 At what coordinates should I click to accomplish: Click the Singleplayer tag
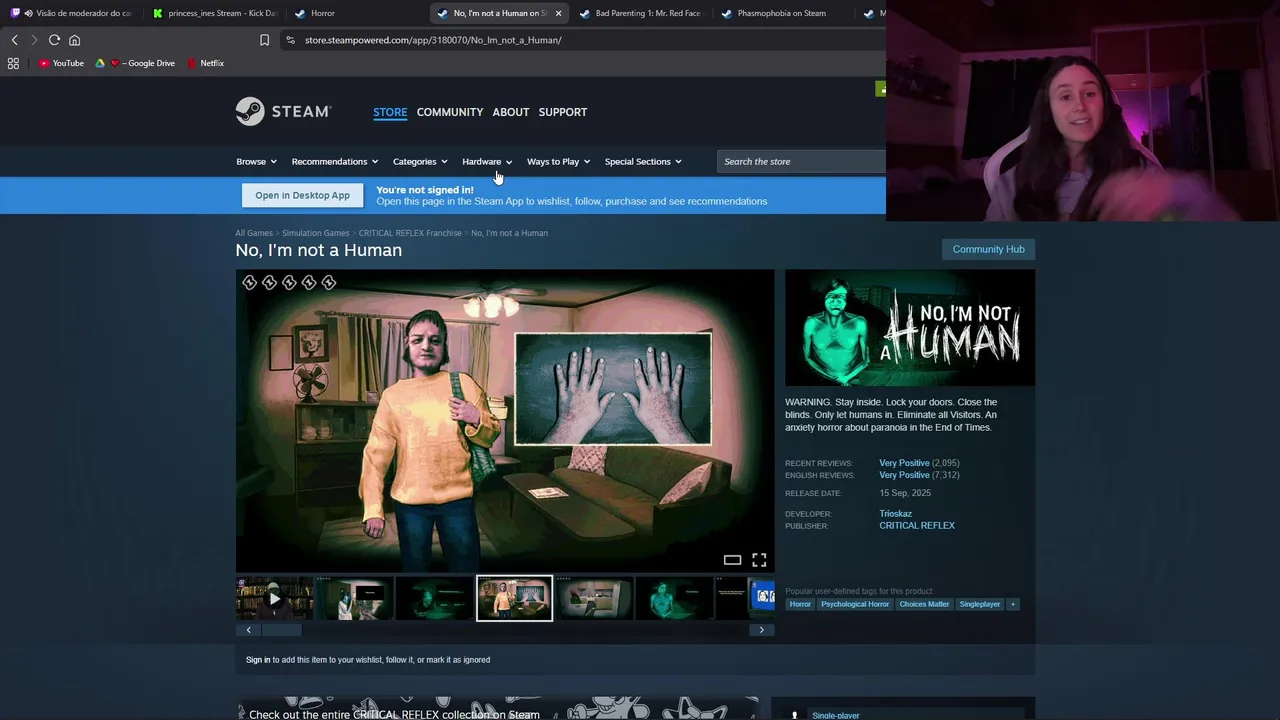[980, 604]
